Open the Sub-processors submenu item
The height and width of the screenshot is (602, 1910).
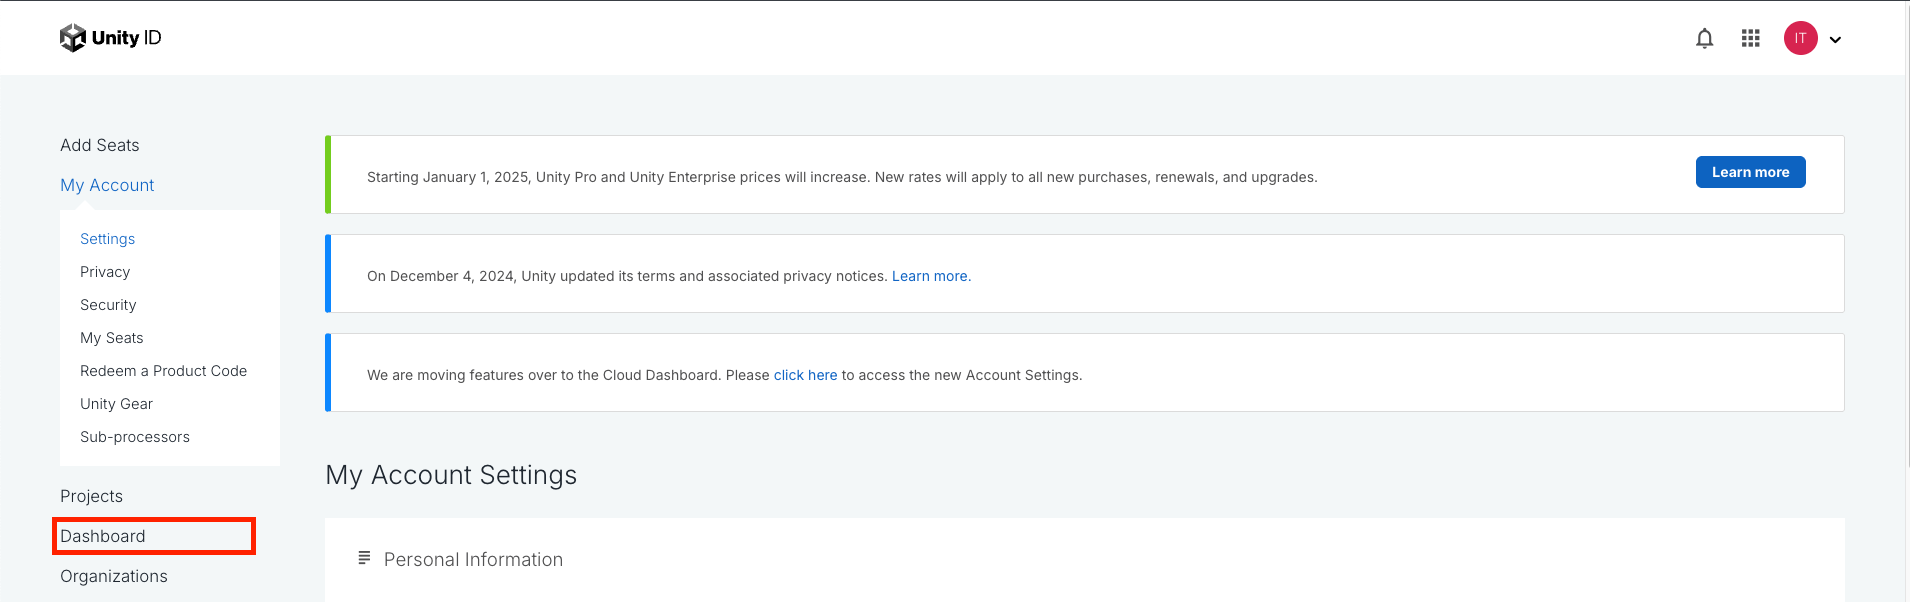[x=135, y=437]
